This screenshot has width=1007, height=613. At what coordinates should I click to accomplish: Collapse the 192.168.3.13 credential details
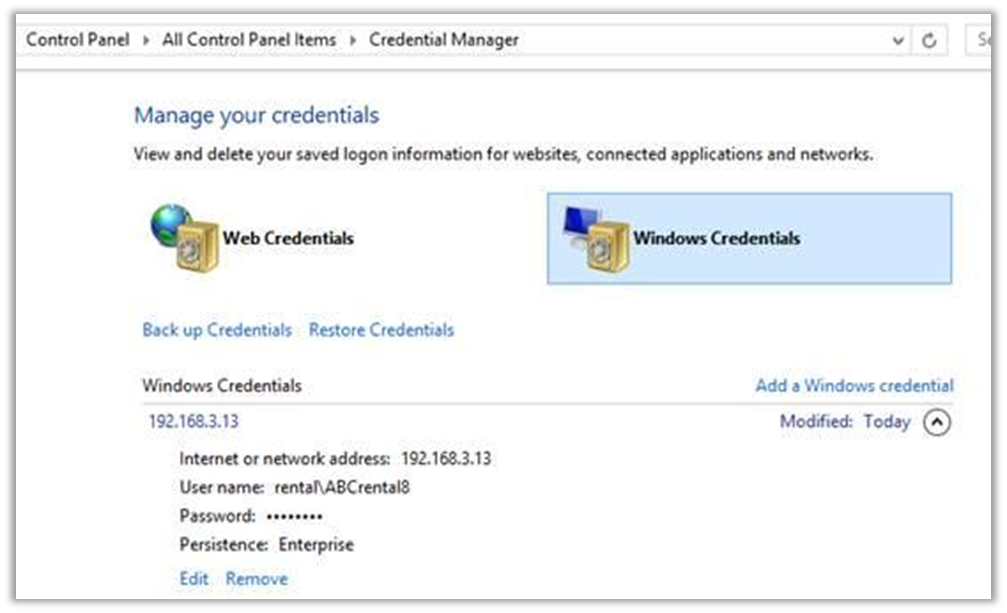(935, 422)
